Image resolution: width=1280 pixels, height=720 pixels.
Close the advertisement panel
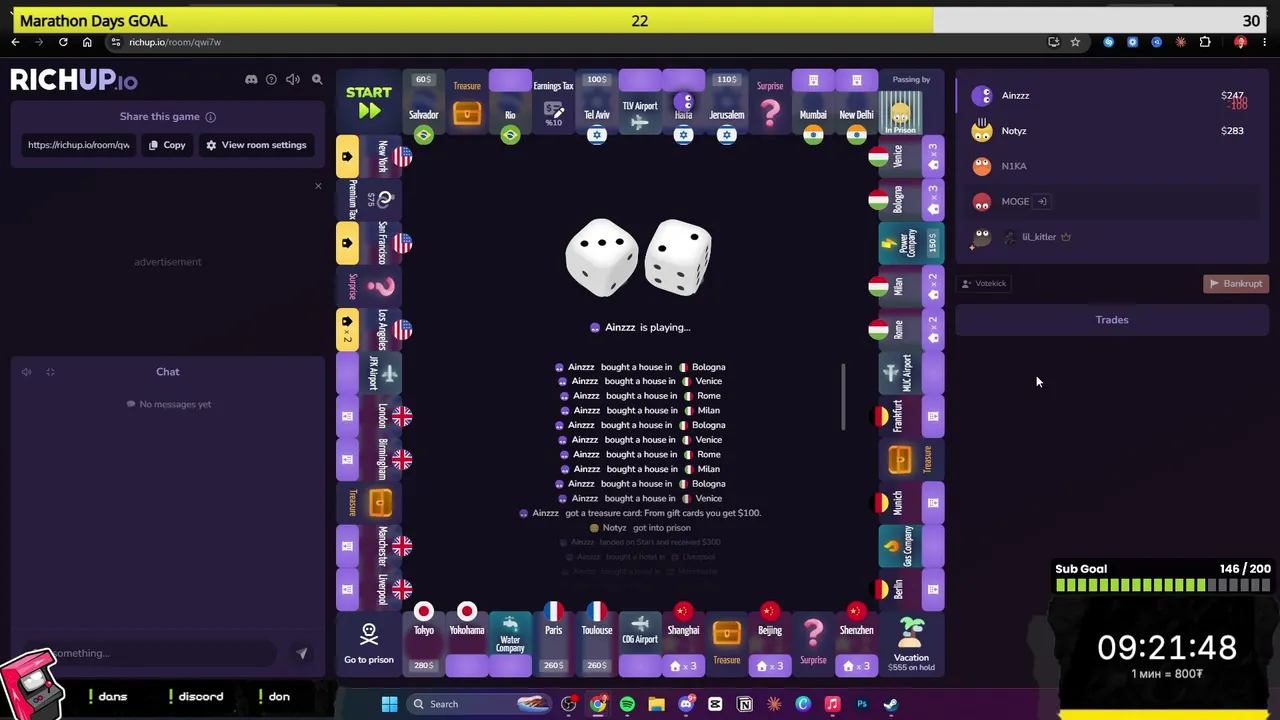(x=318, y=186)
